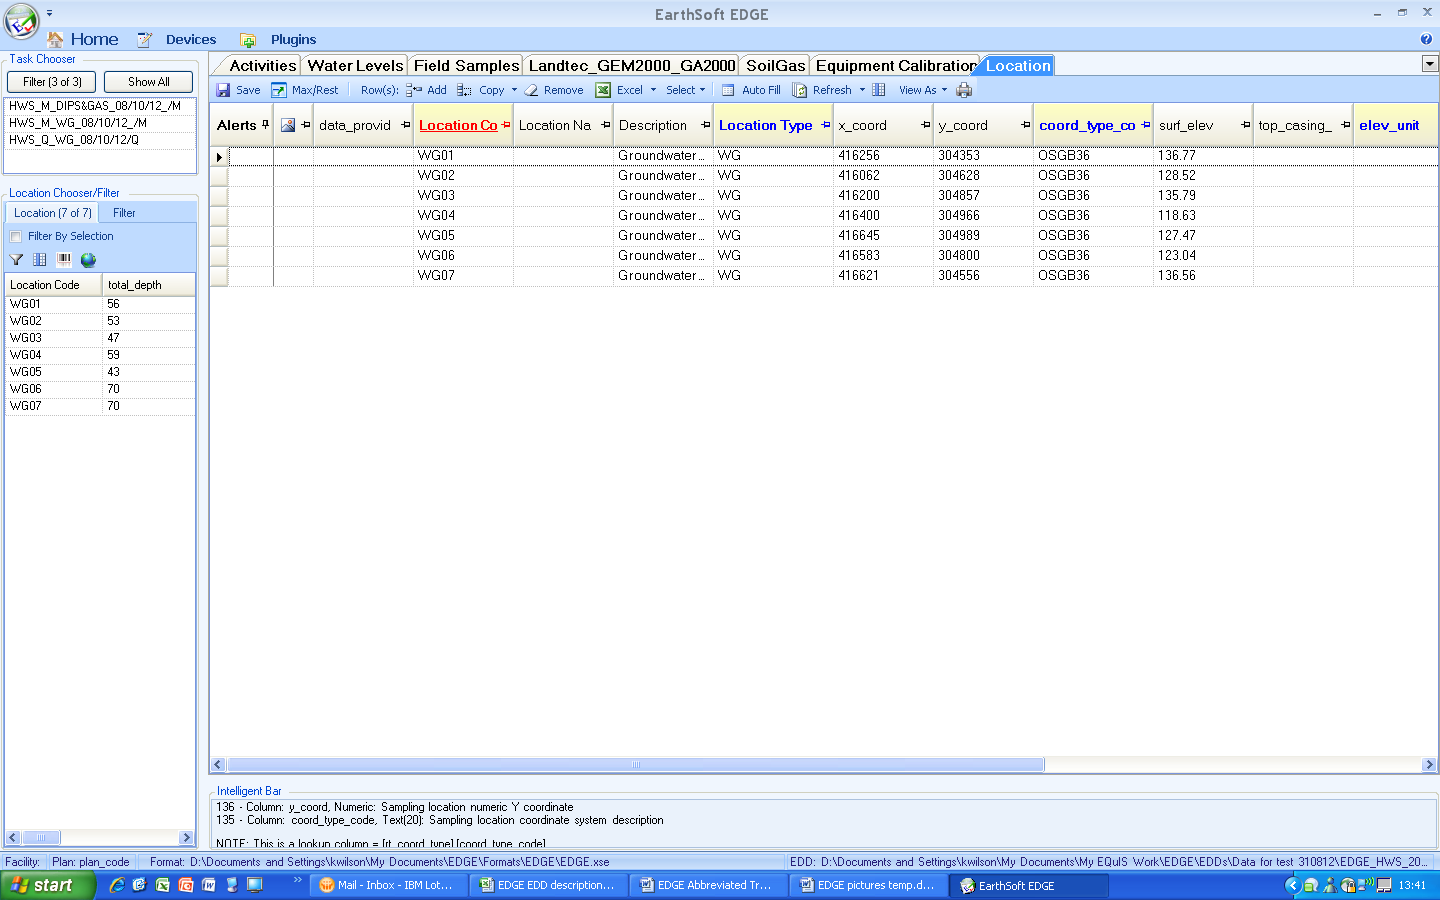Pin the Location Name column

[606, 125]
